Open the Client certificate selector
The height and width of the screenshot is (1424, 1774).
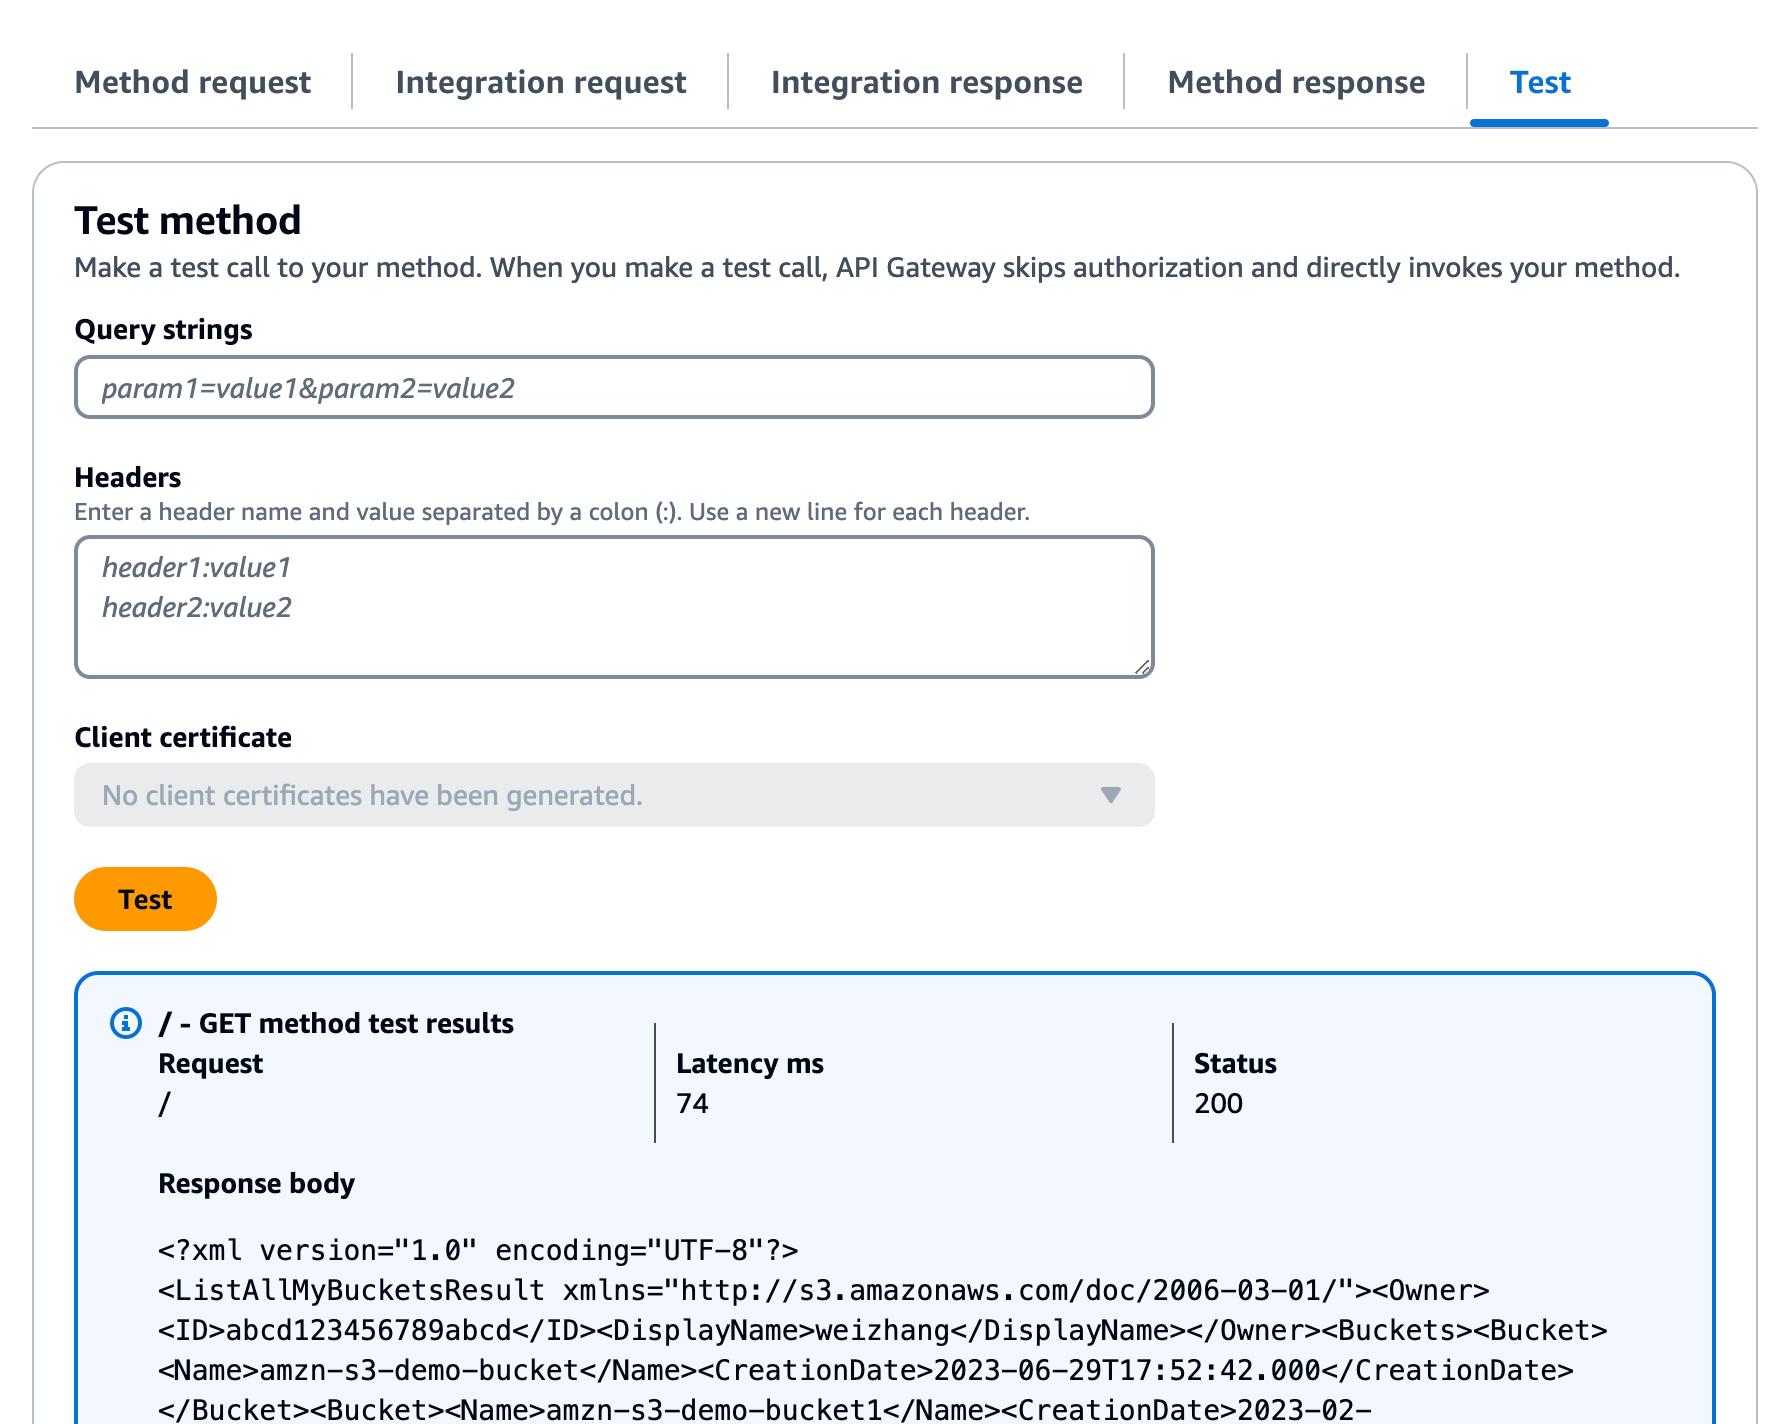613,795
